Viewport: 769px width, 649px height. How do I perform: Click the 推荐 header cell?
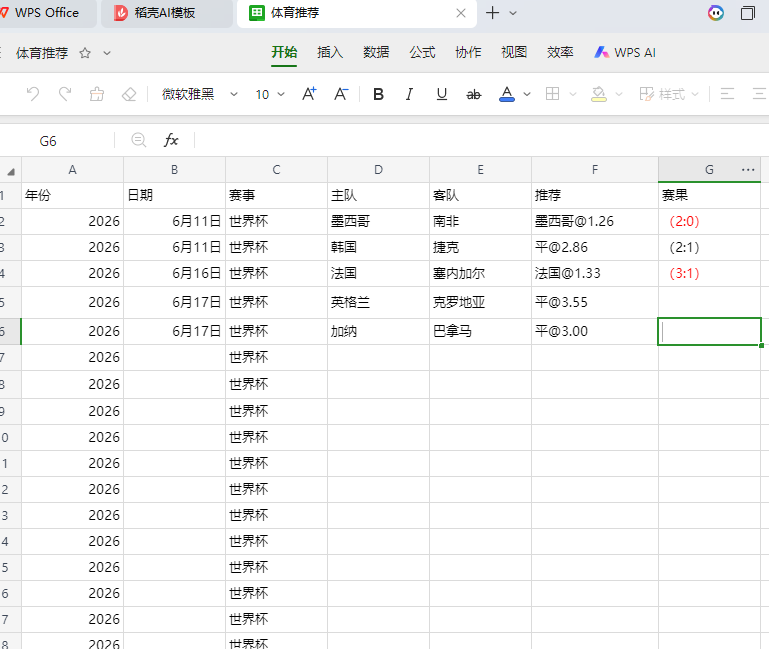coord(595,195)
